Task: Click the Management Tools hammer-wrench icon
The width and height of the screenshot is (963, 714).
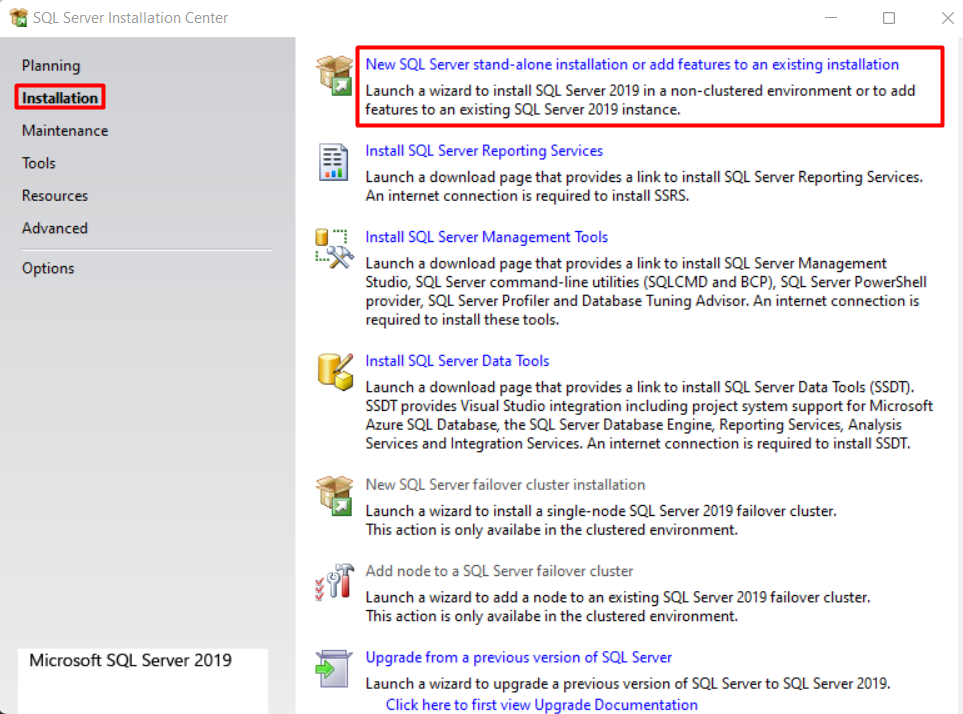Action: pos(334,249)
